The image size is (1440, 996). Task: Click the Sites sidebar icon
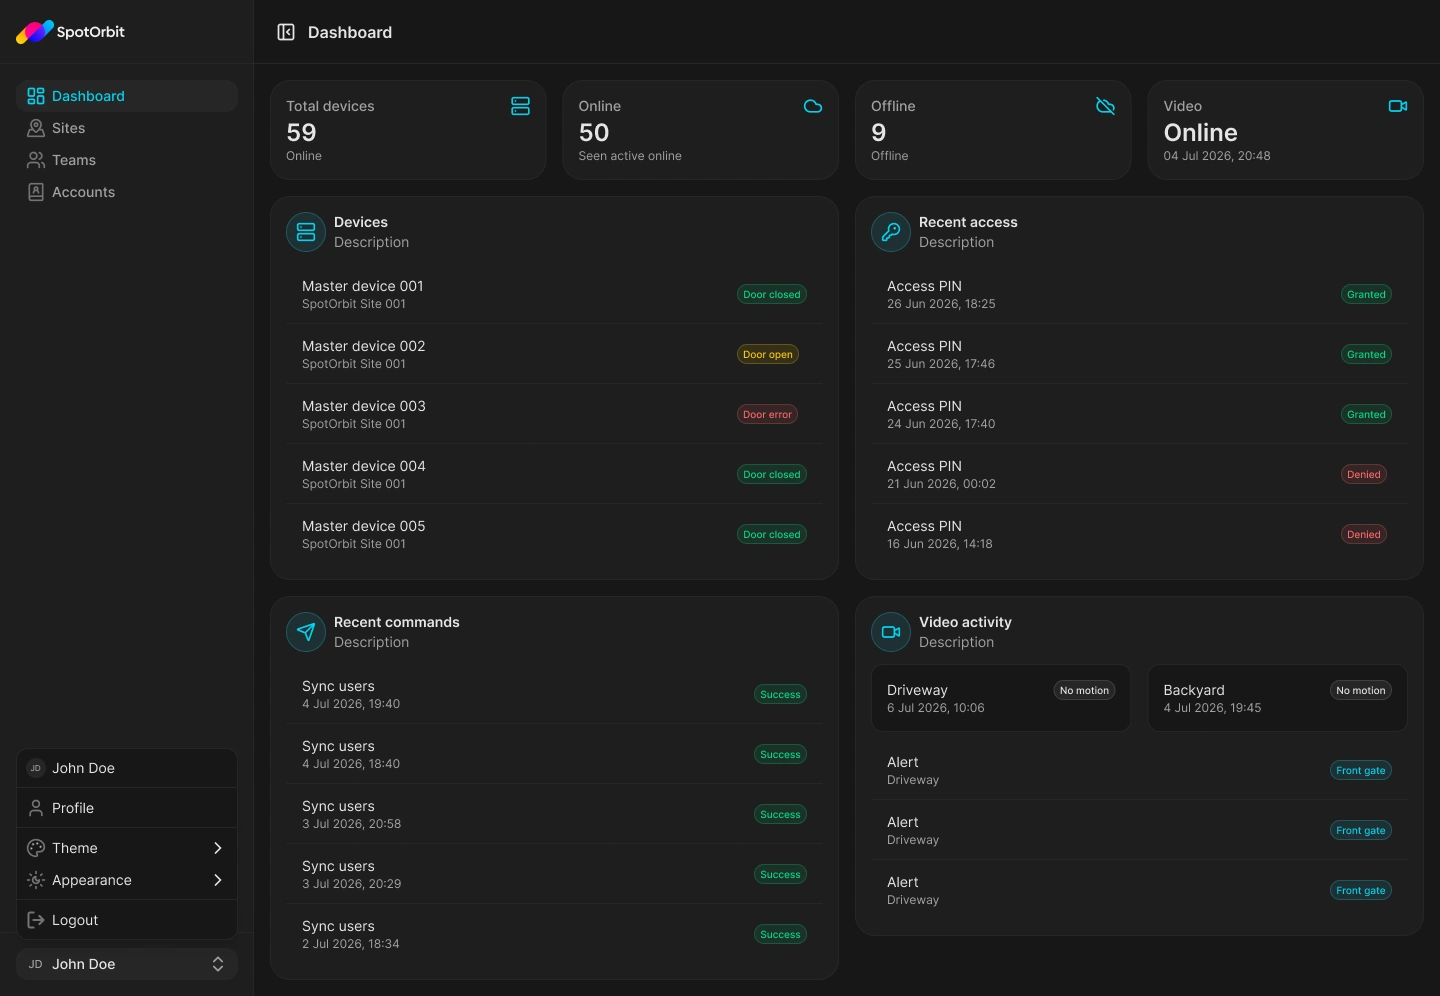(x=36, y=128)
